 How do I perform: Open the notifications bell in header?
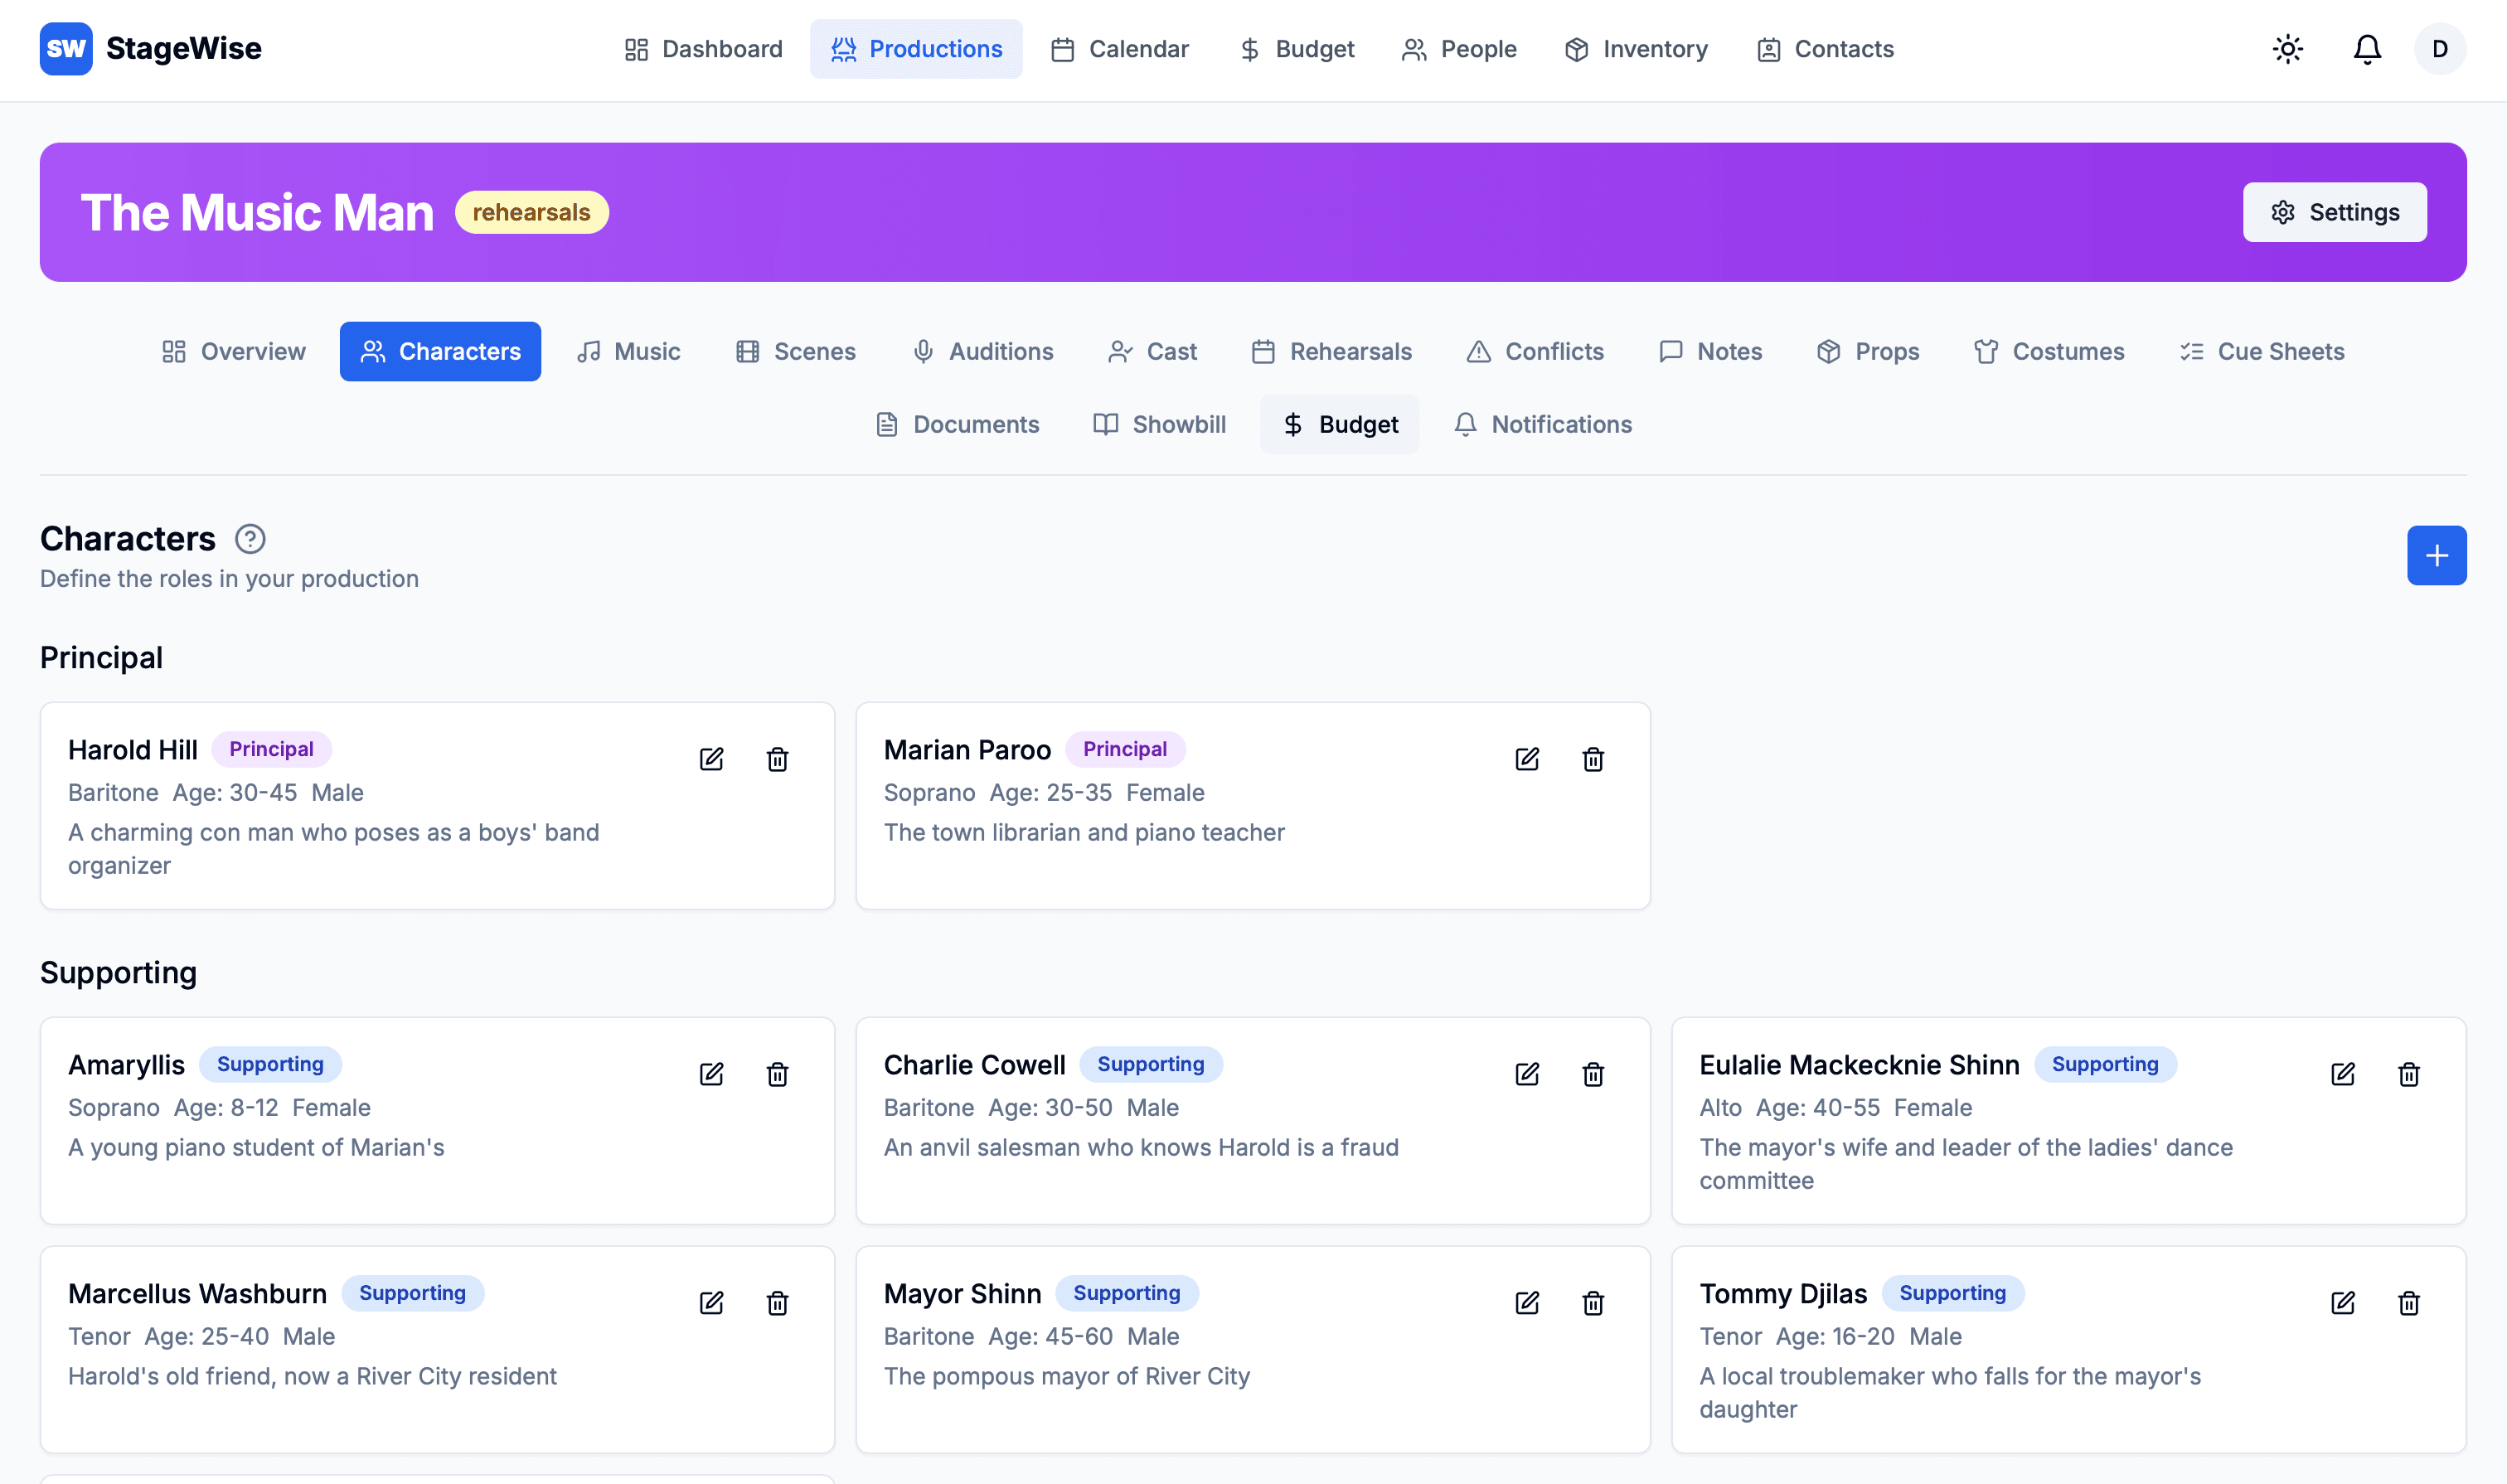(x=2367, y=49)
